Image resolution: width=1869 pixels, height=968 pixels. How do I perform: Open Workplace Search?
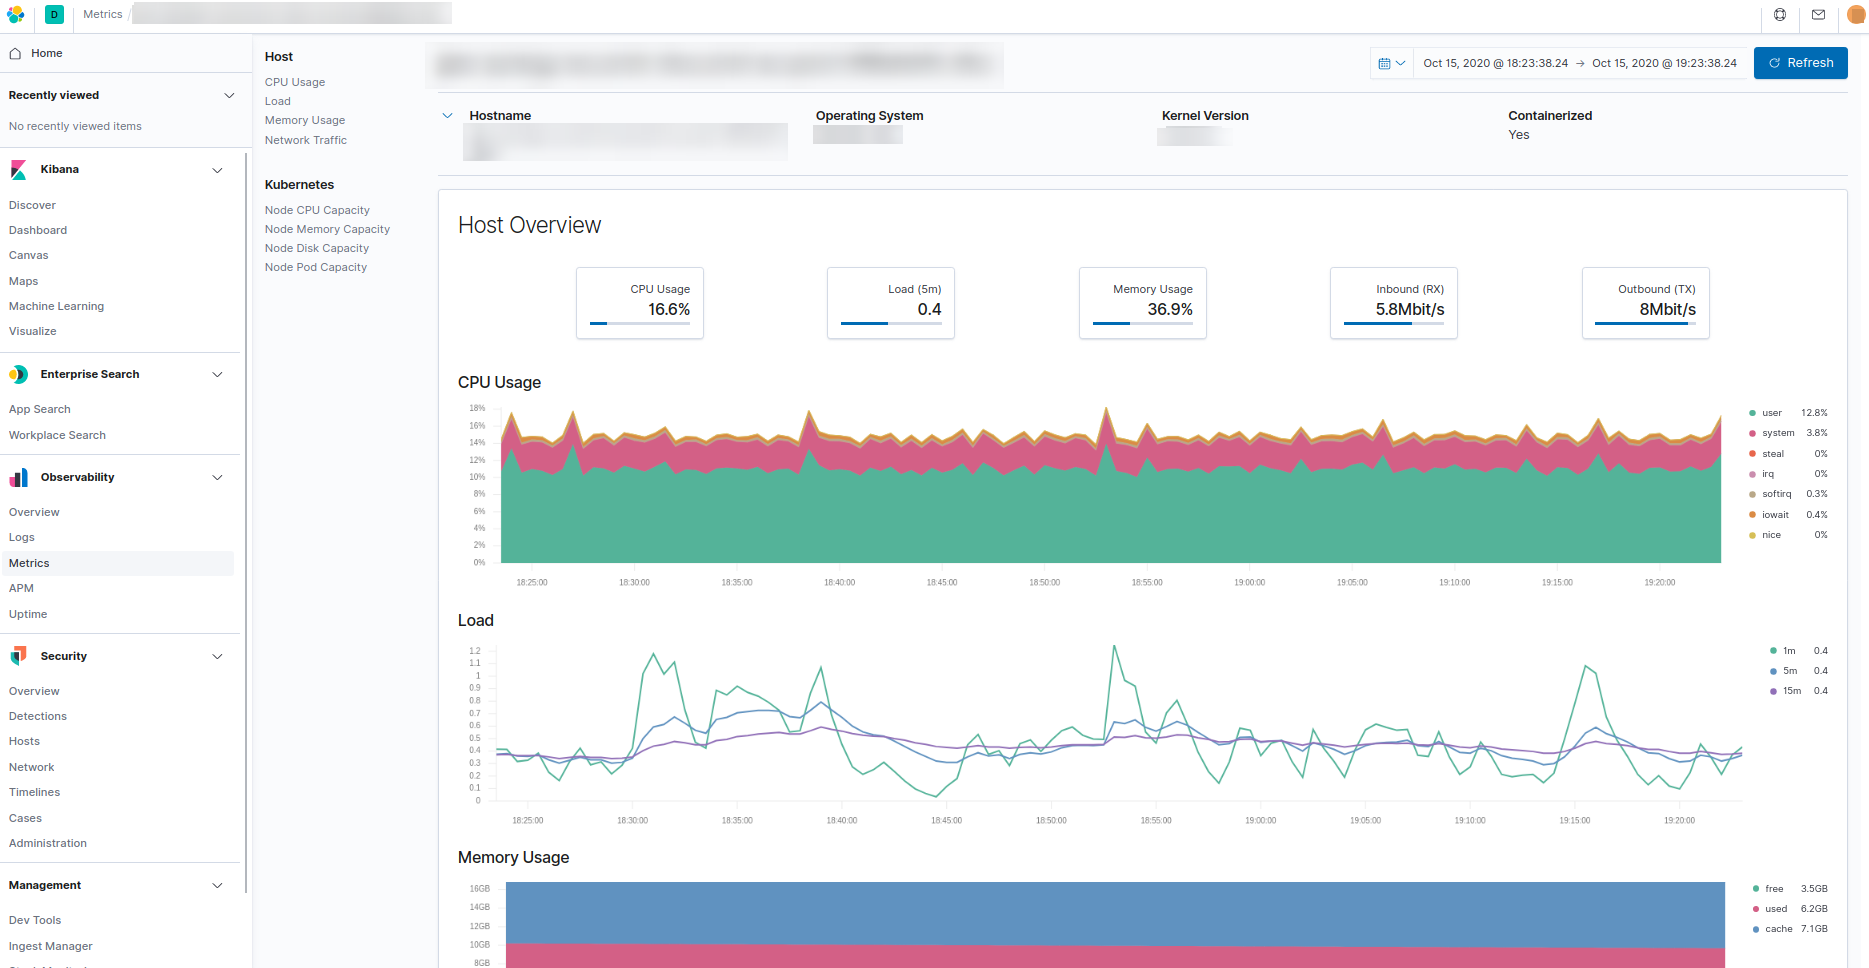[57, 435]
